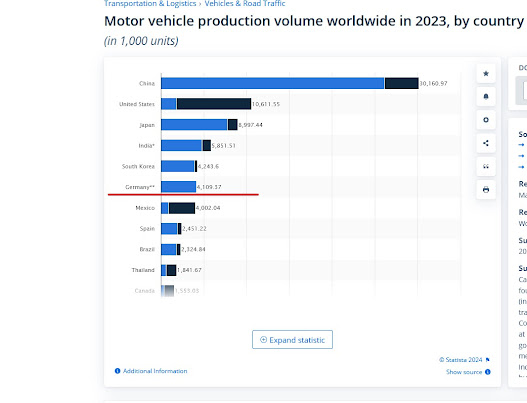Click Germany's blue bar
The height and width of the screenshot is (403, 527).
coord(178,187)
